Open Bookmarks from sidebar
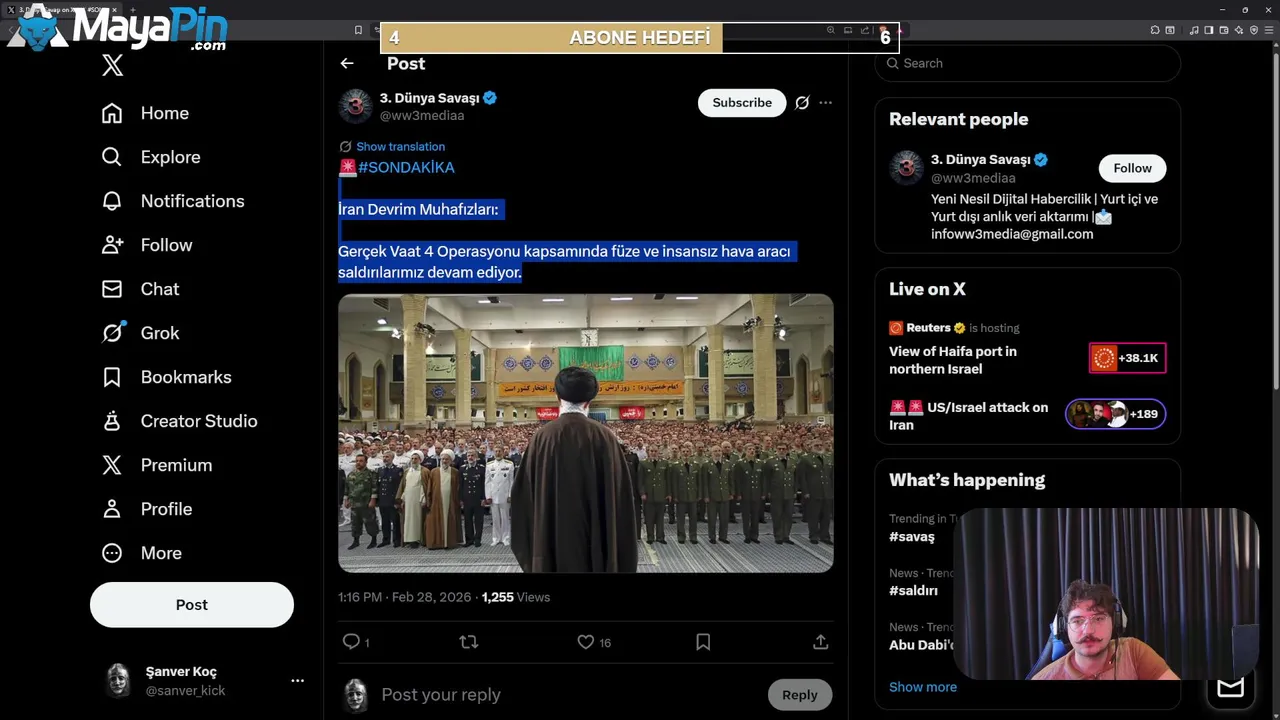The width and height of the screenshot is (1280, 720). click(x=166, y=377)
